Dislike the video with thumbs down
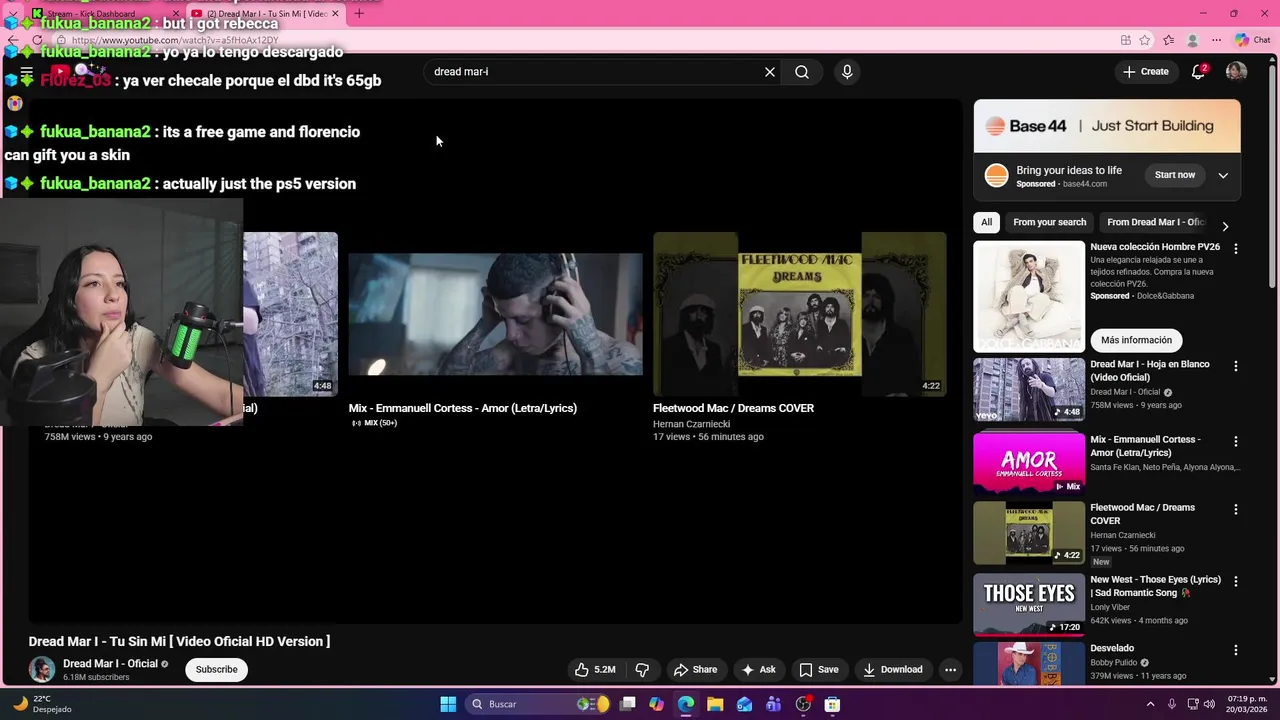1280x720 pixels. 642,670
